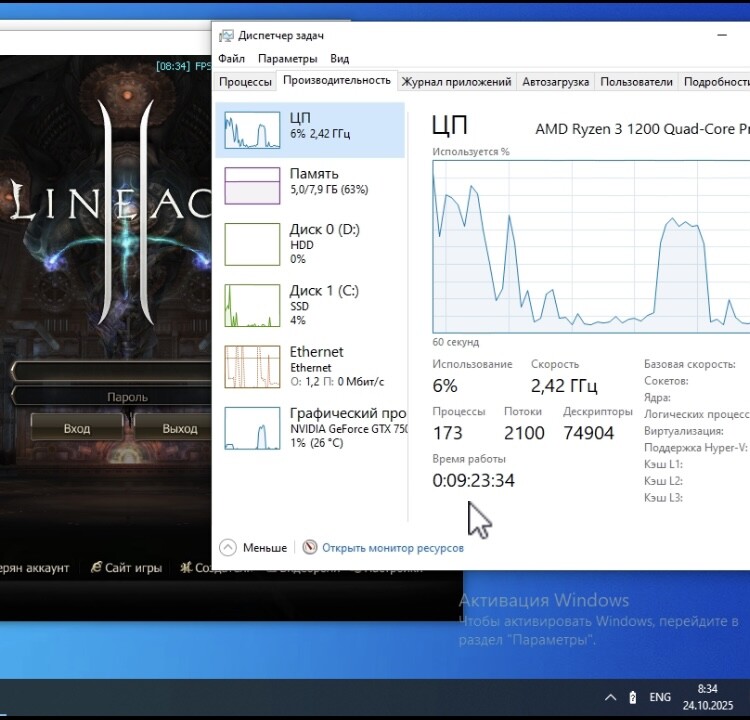Open the Файл menu
Screen dimensions: 750x720
pyautogui.click(x=231, y=59)
